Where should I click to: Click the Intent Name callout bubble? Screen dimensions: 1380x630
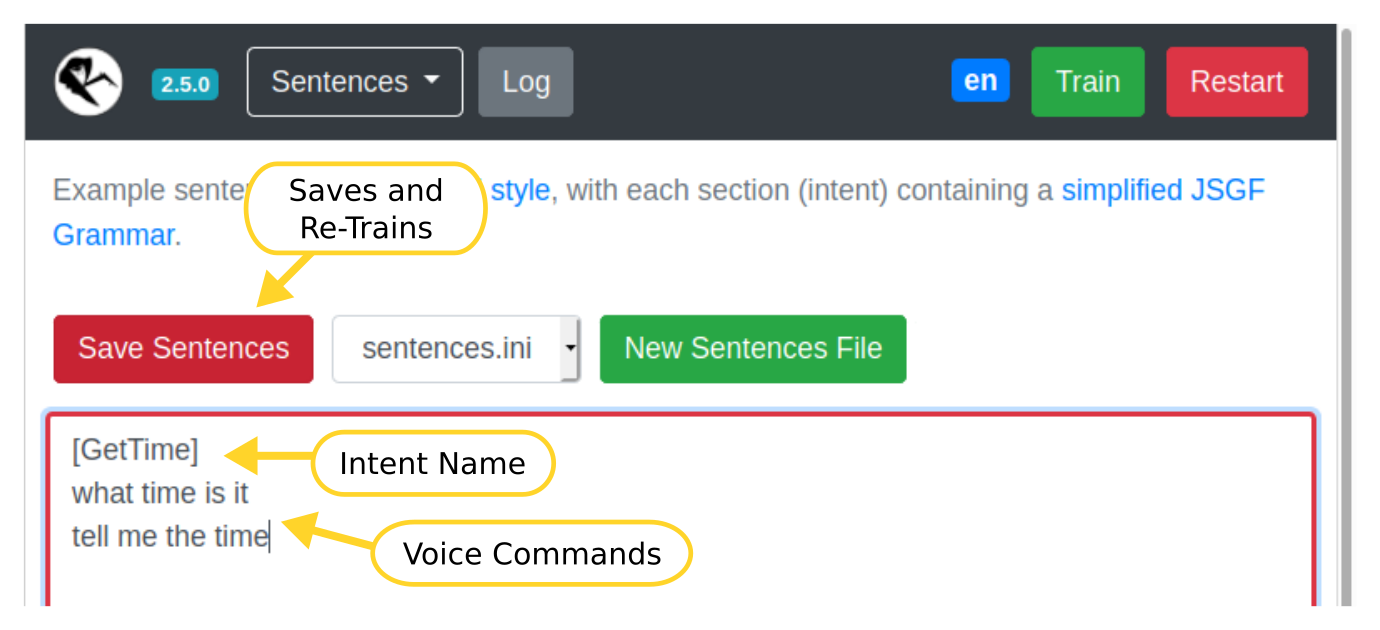pyautogui.click(x=434, y=463)
